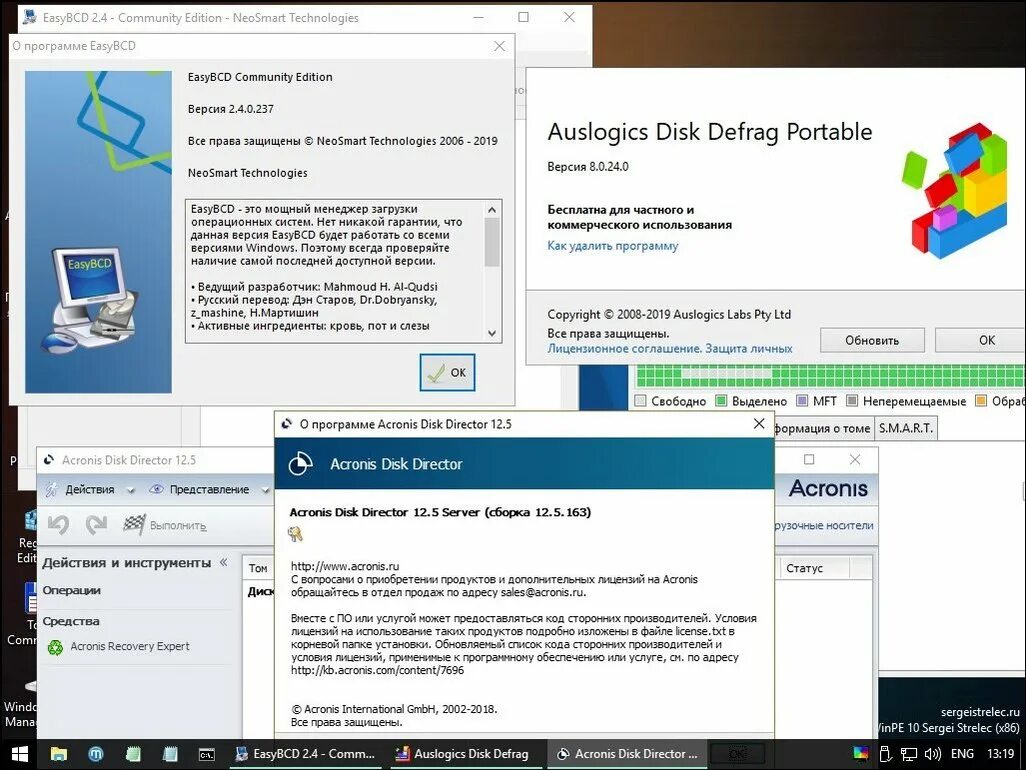The width and height of the screenshot is (1026, 770).
Task: Click the network tray icon
Action: coord(909,754)
